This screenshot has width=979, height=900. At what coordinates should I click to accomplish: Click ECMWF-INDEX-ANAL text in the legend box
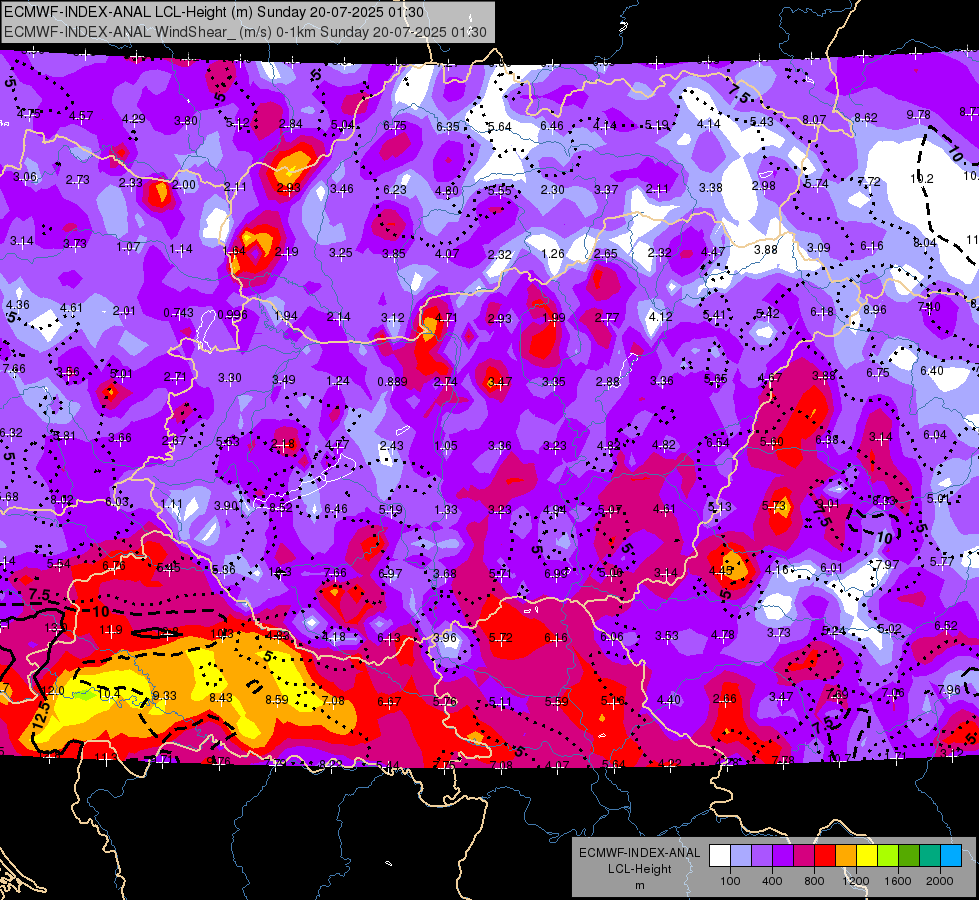click(640, 853)
